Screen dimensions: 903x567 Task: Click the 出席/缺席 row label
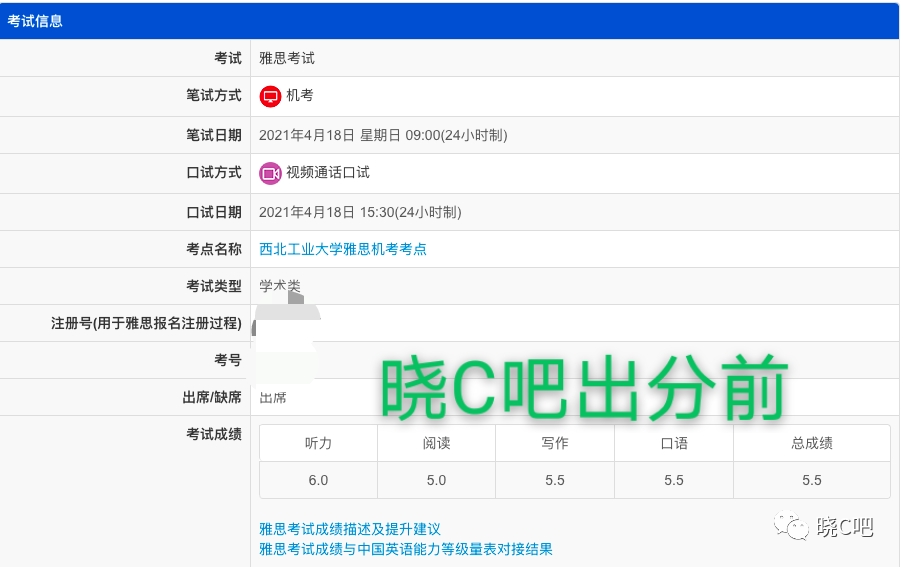pyautogui.click(x=212, y=397)
